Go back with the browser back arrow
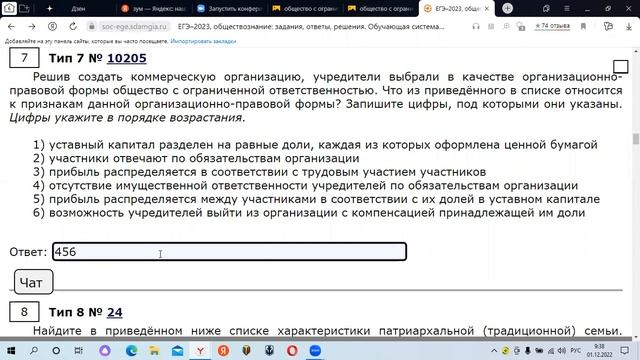 click(11, 27)
